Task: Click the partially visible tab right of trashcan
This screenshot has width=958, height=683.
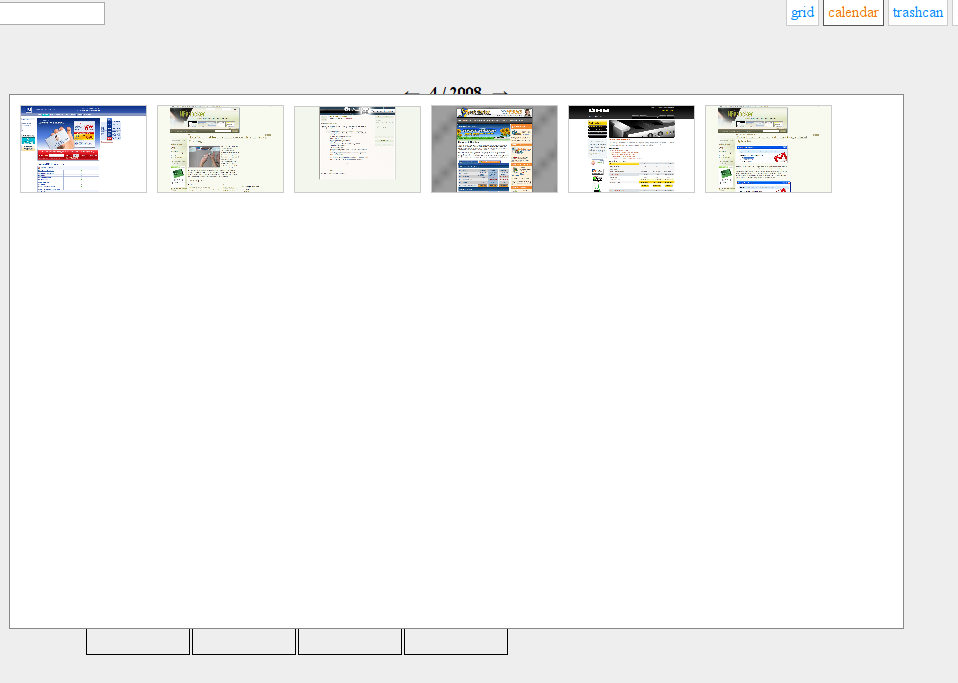Action: click(x=955, y=13)
